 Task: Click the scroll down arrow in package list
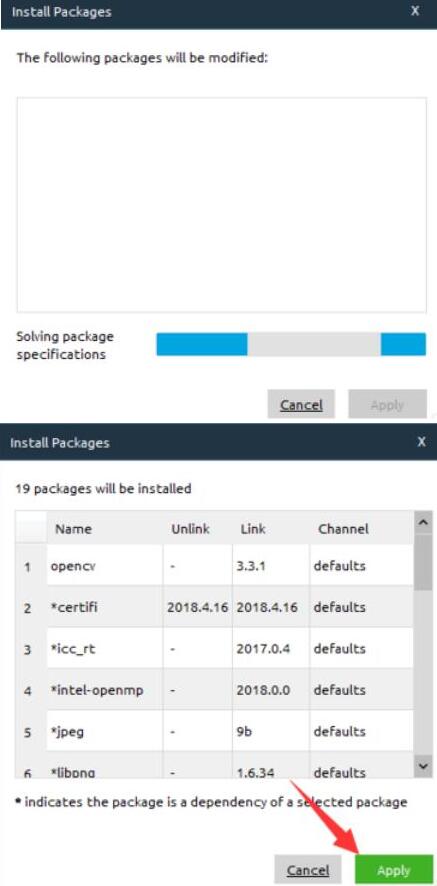pos(423,766)
